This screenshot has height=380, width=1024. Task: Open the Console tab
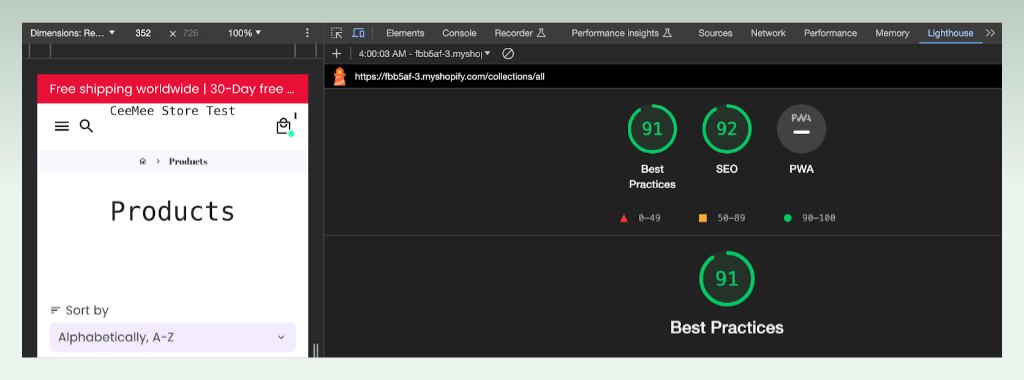[x=459, y=33]
